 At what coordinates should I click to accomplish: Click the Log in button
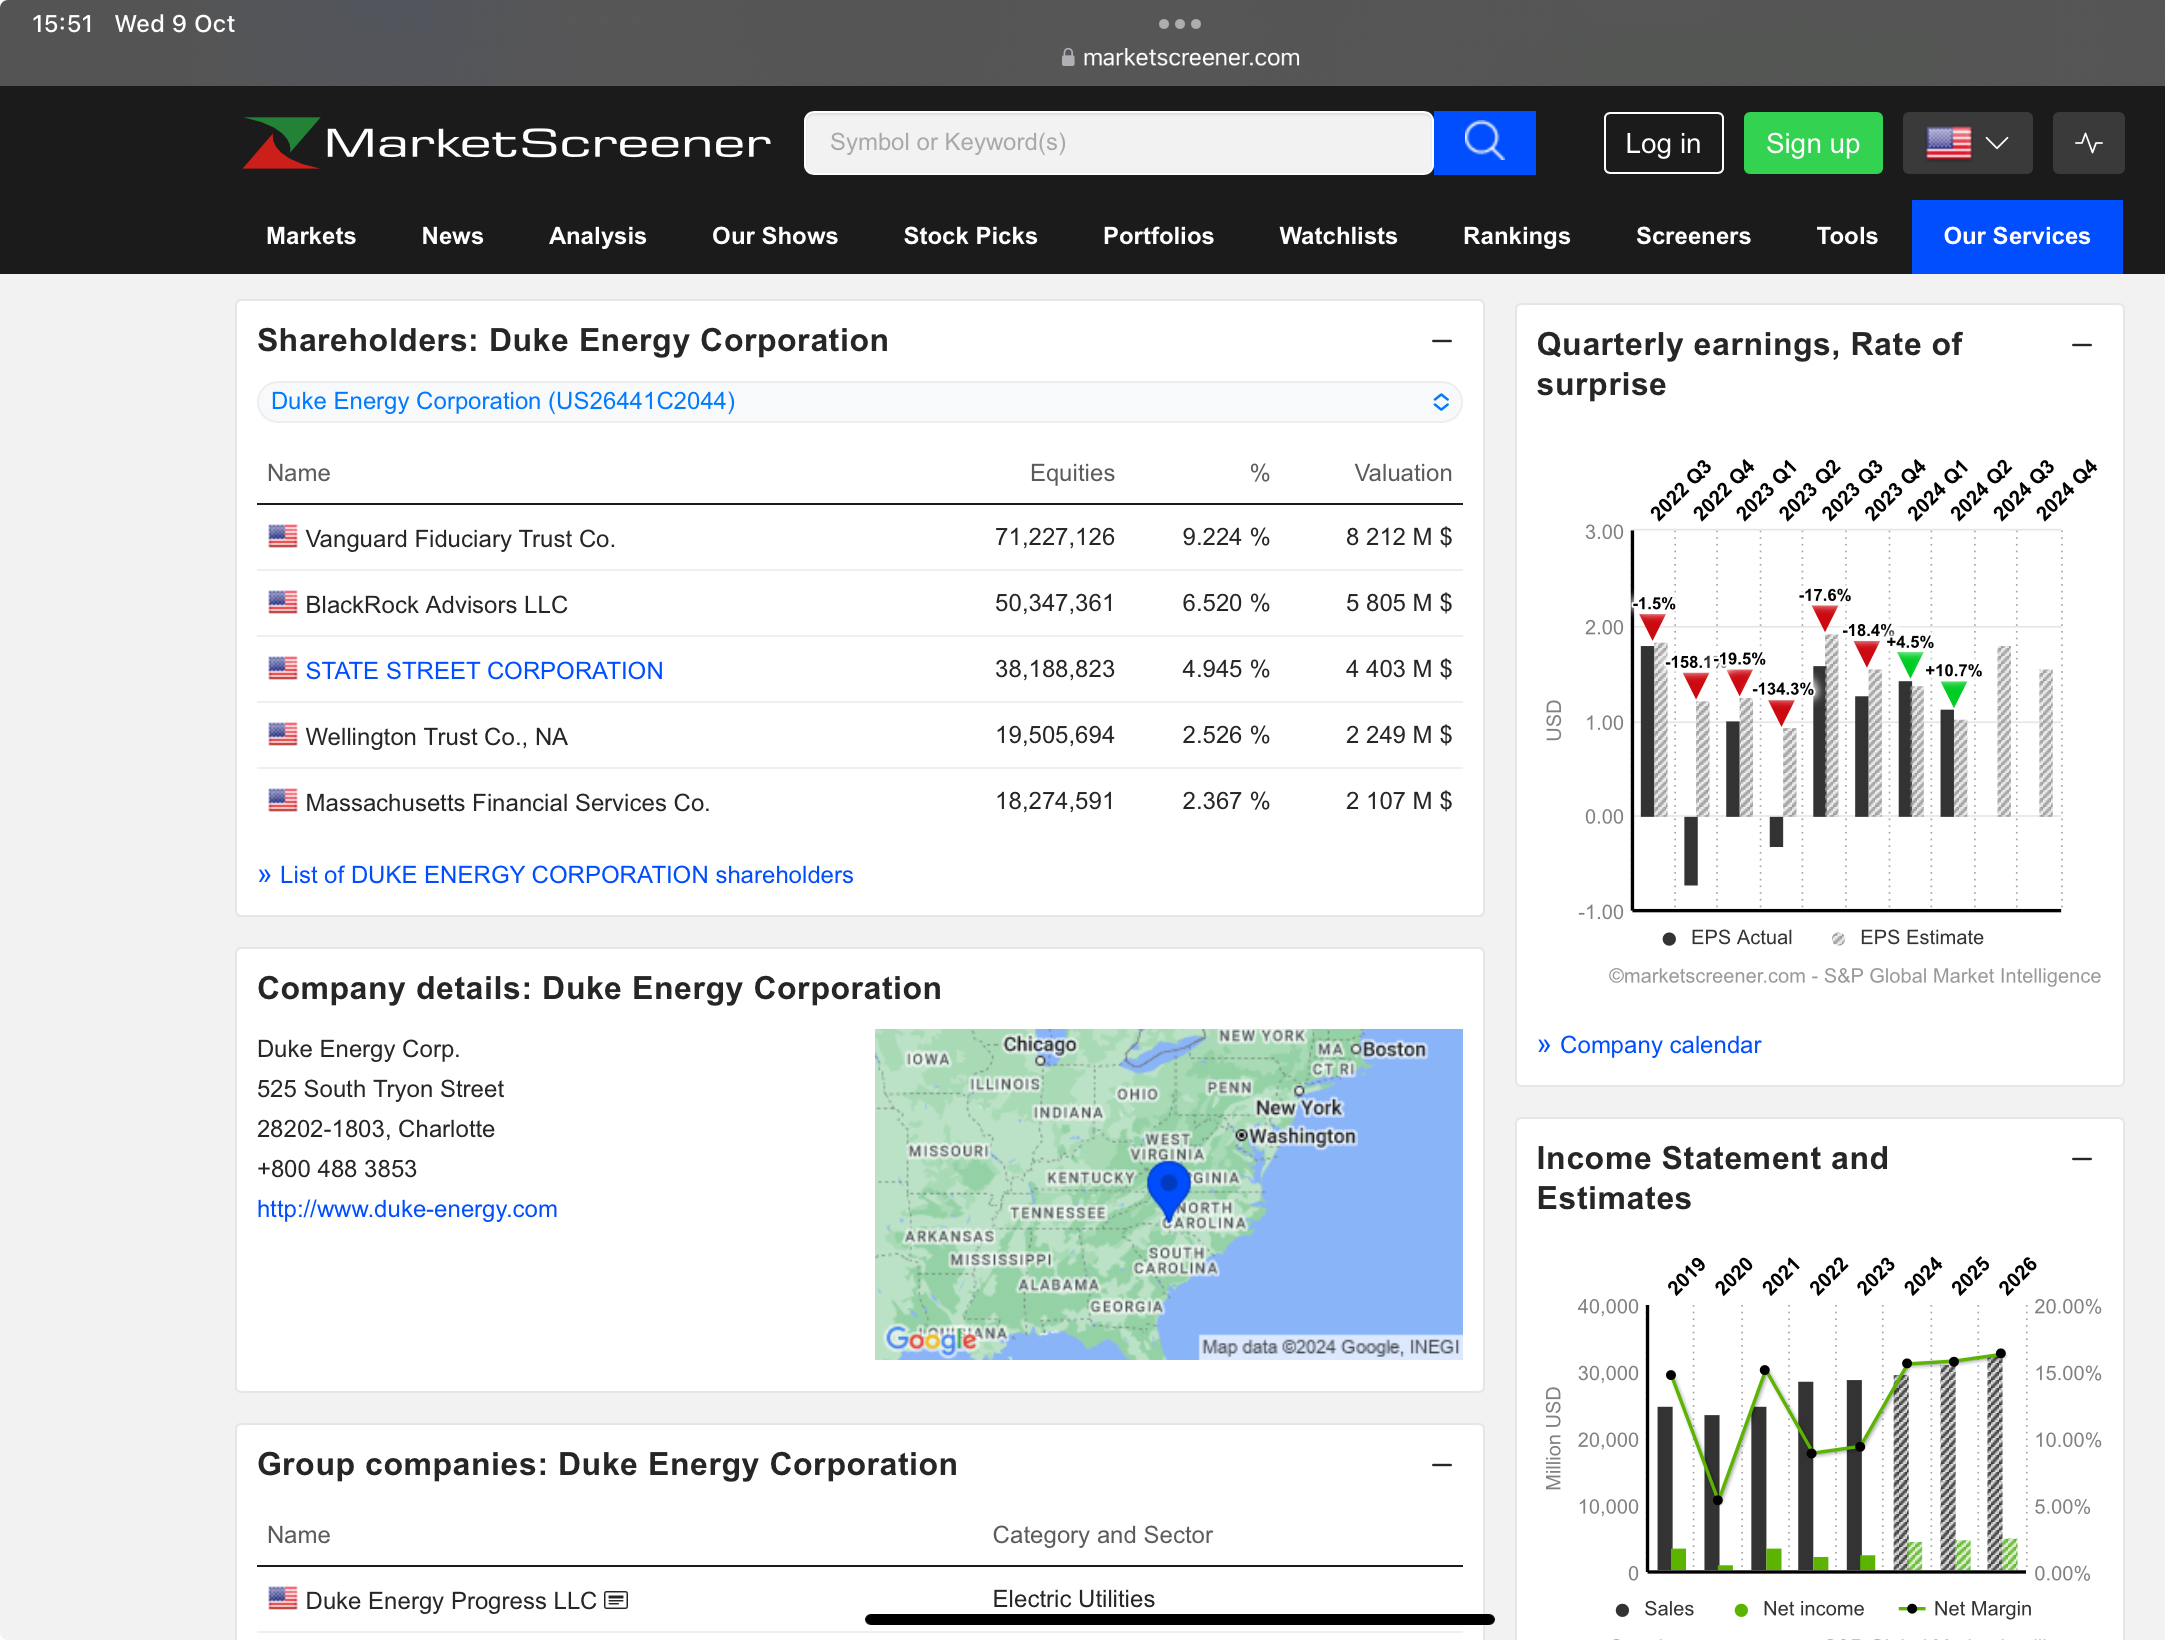pos(1663,143)
